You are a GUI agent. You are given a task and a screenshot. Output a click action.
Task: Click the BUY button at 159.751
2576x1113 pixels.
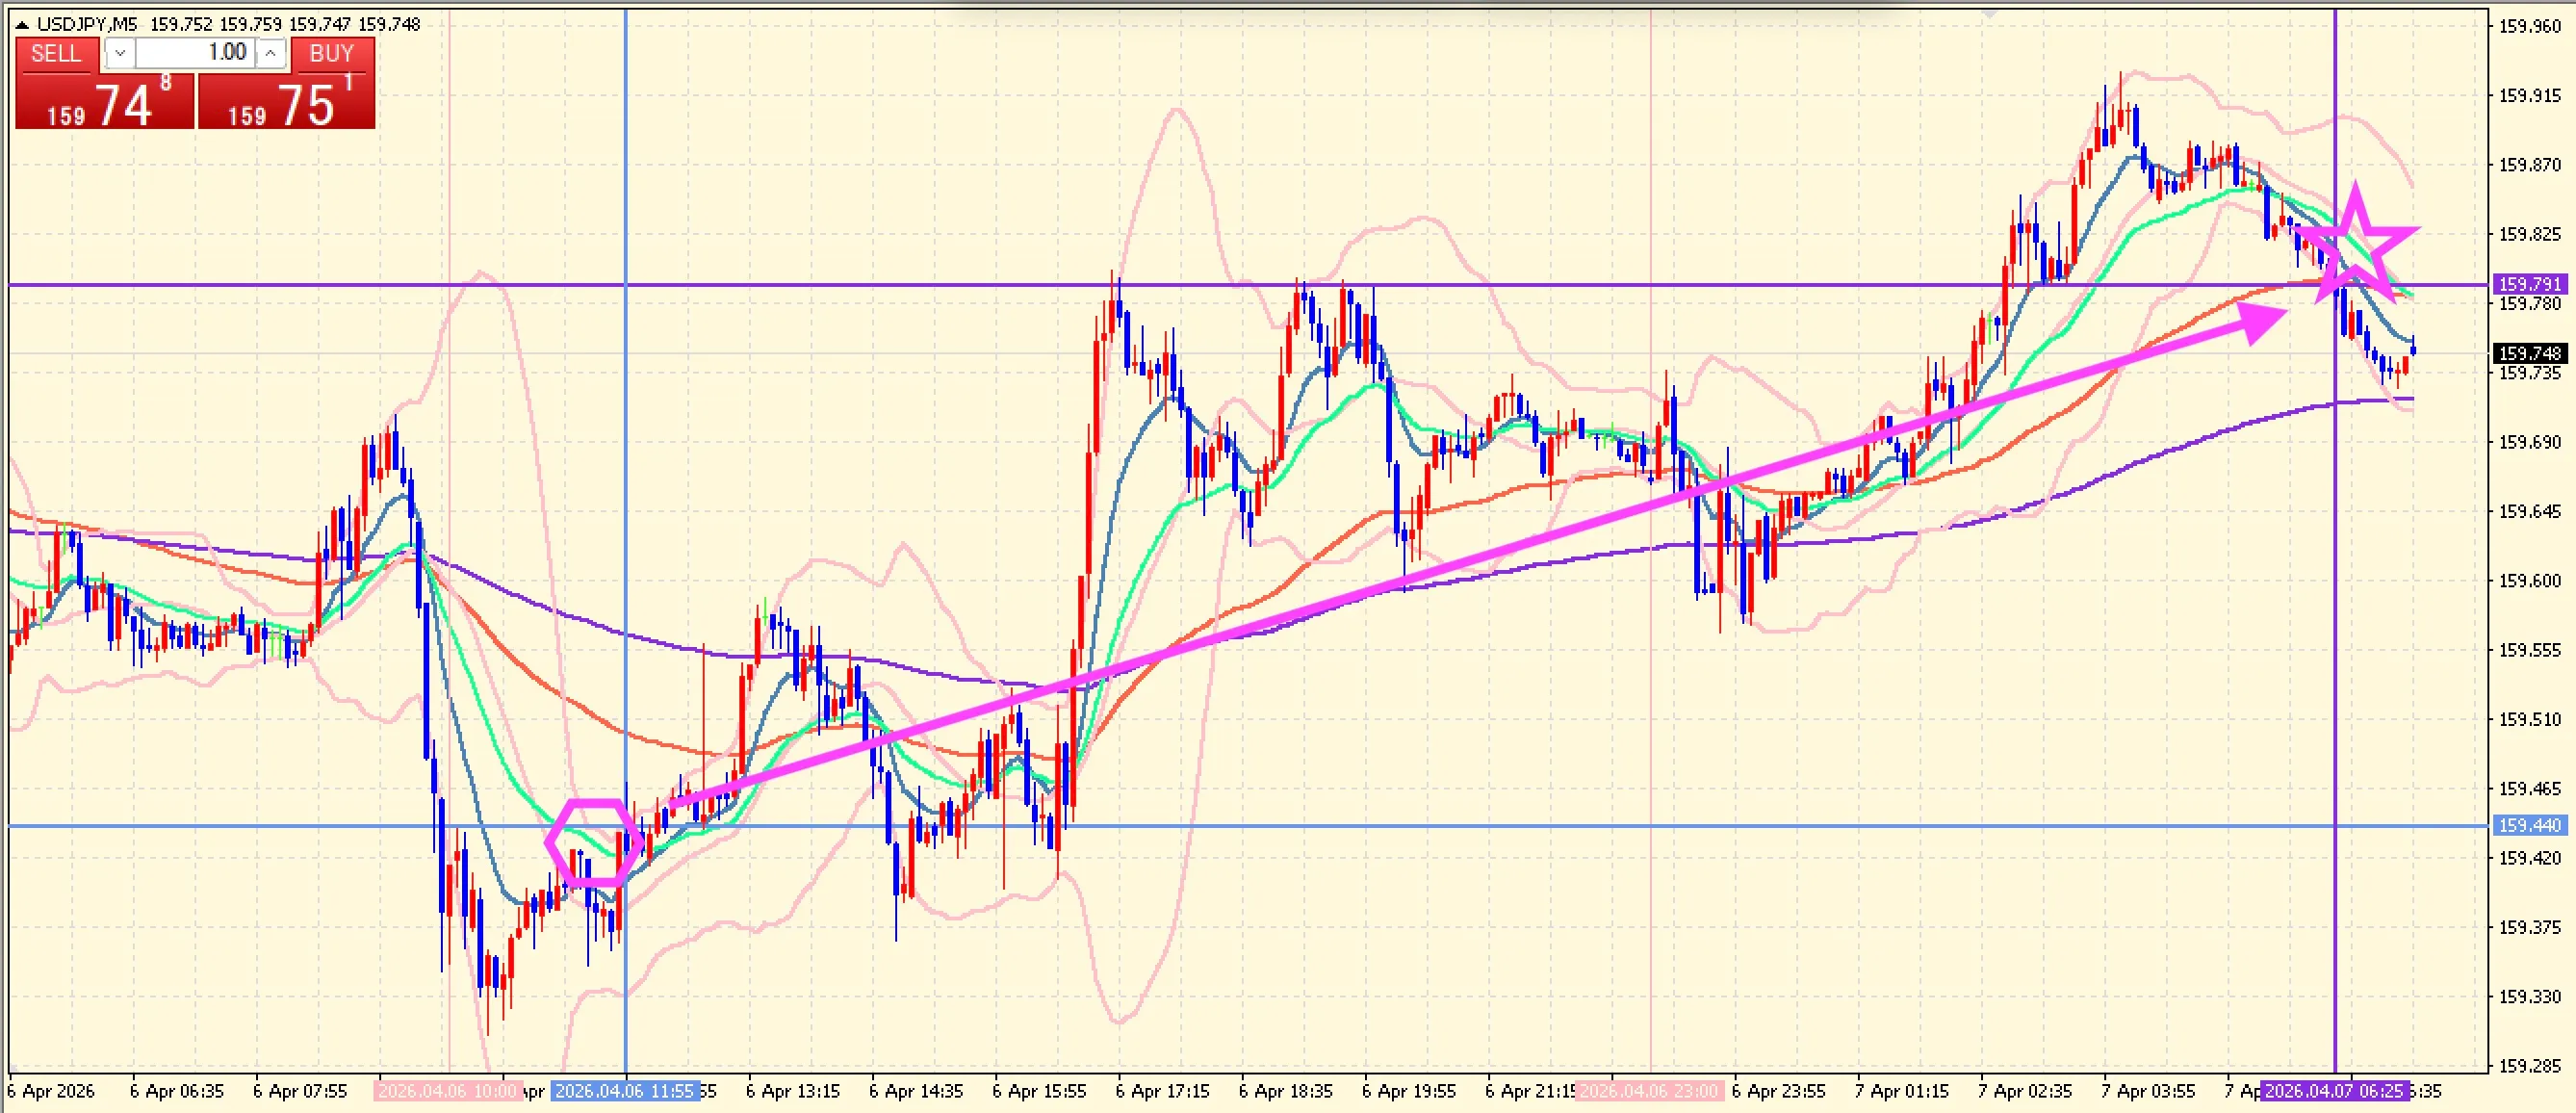coord(286,100)
